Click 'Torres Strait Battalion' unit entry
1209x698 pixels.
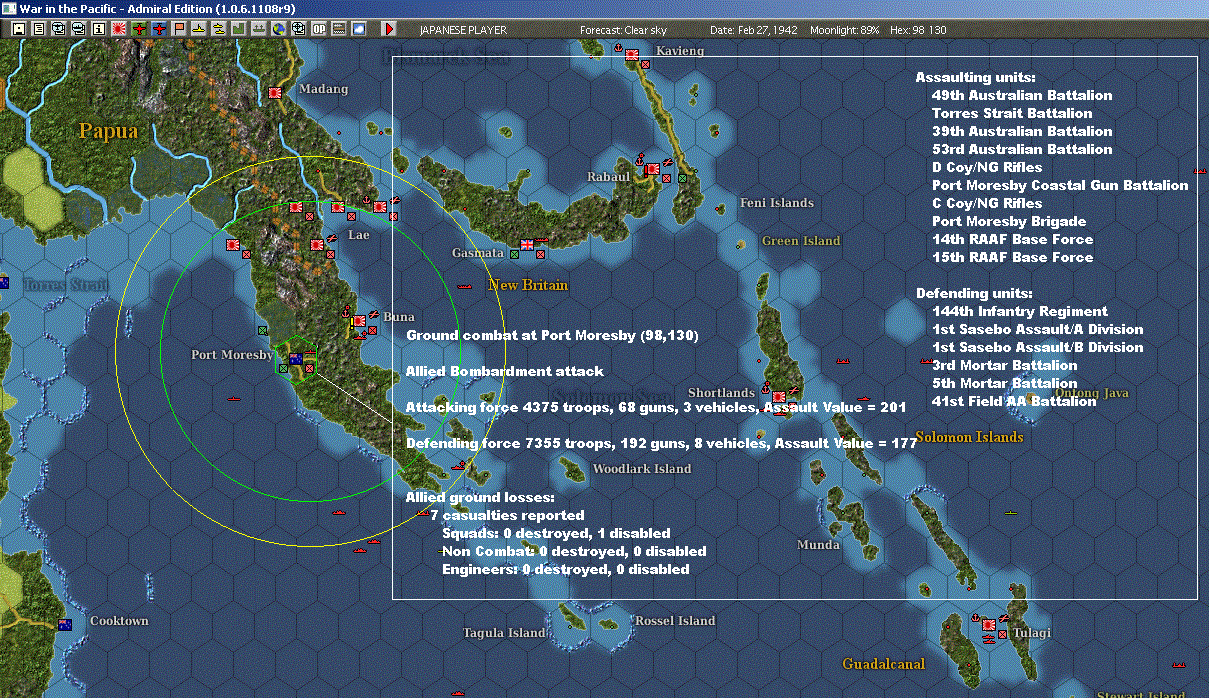coord(1012,113)
